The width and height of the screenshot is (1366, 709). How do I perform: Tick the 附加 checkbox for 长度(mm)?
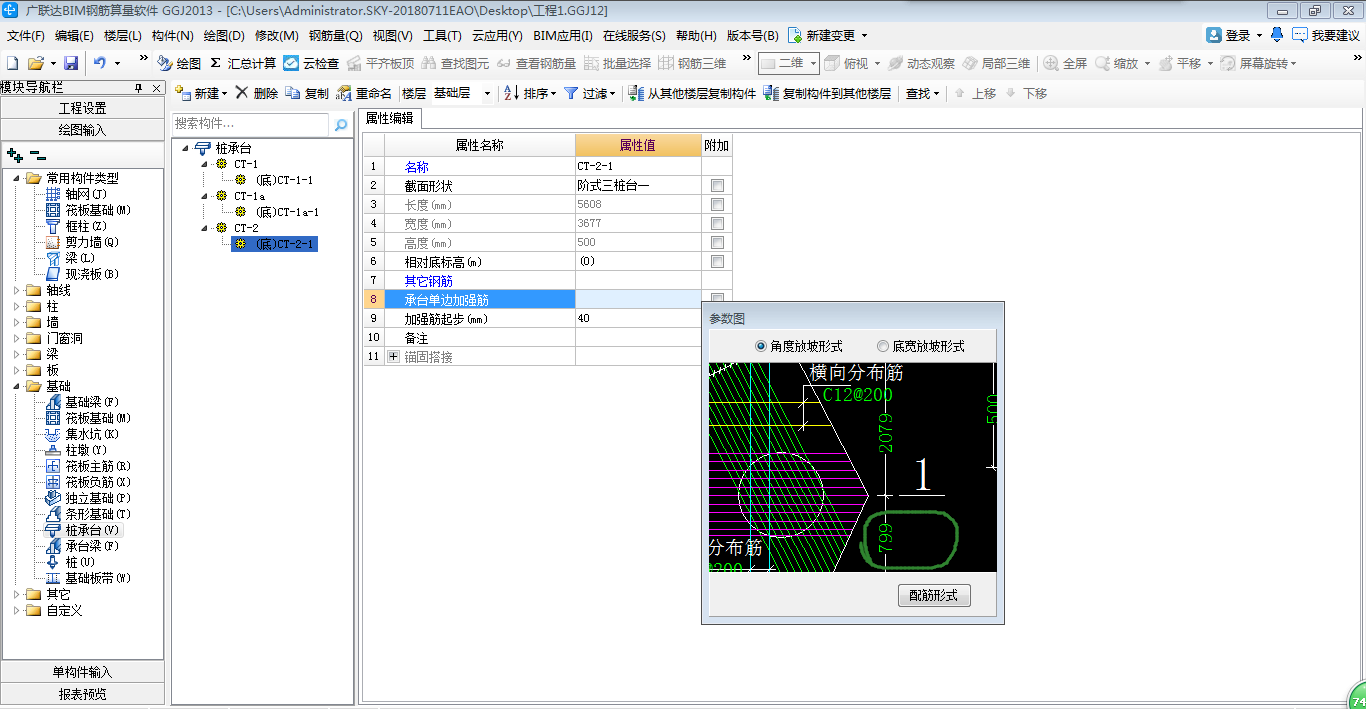[717, 205]
